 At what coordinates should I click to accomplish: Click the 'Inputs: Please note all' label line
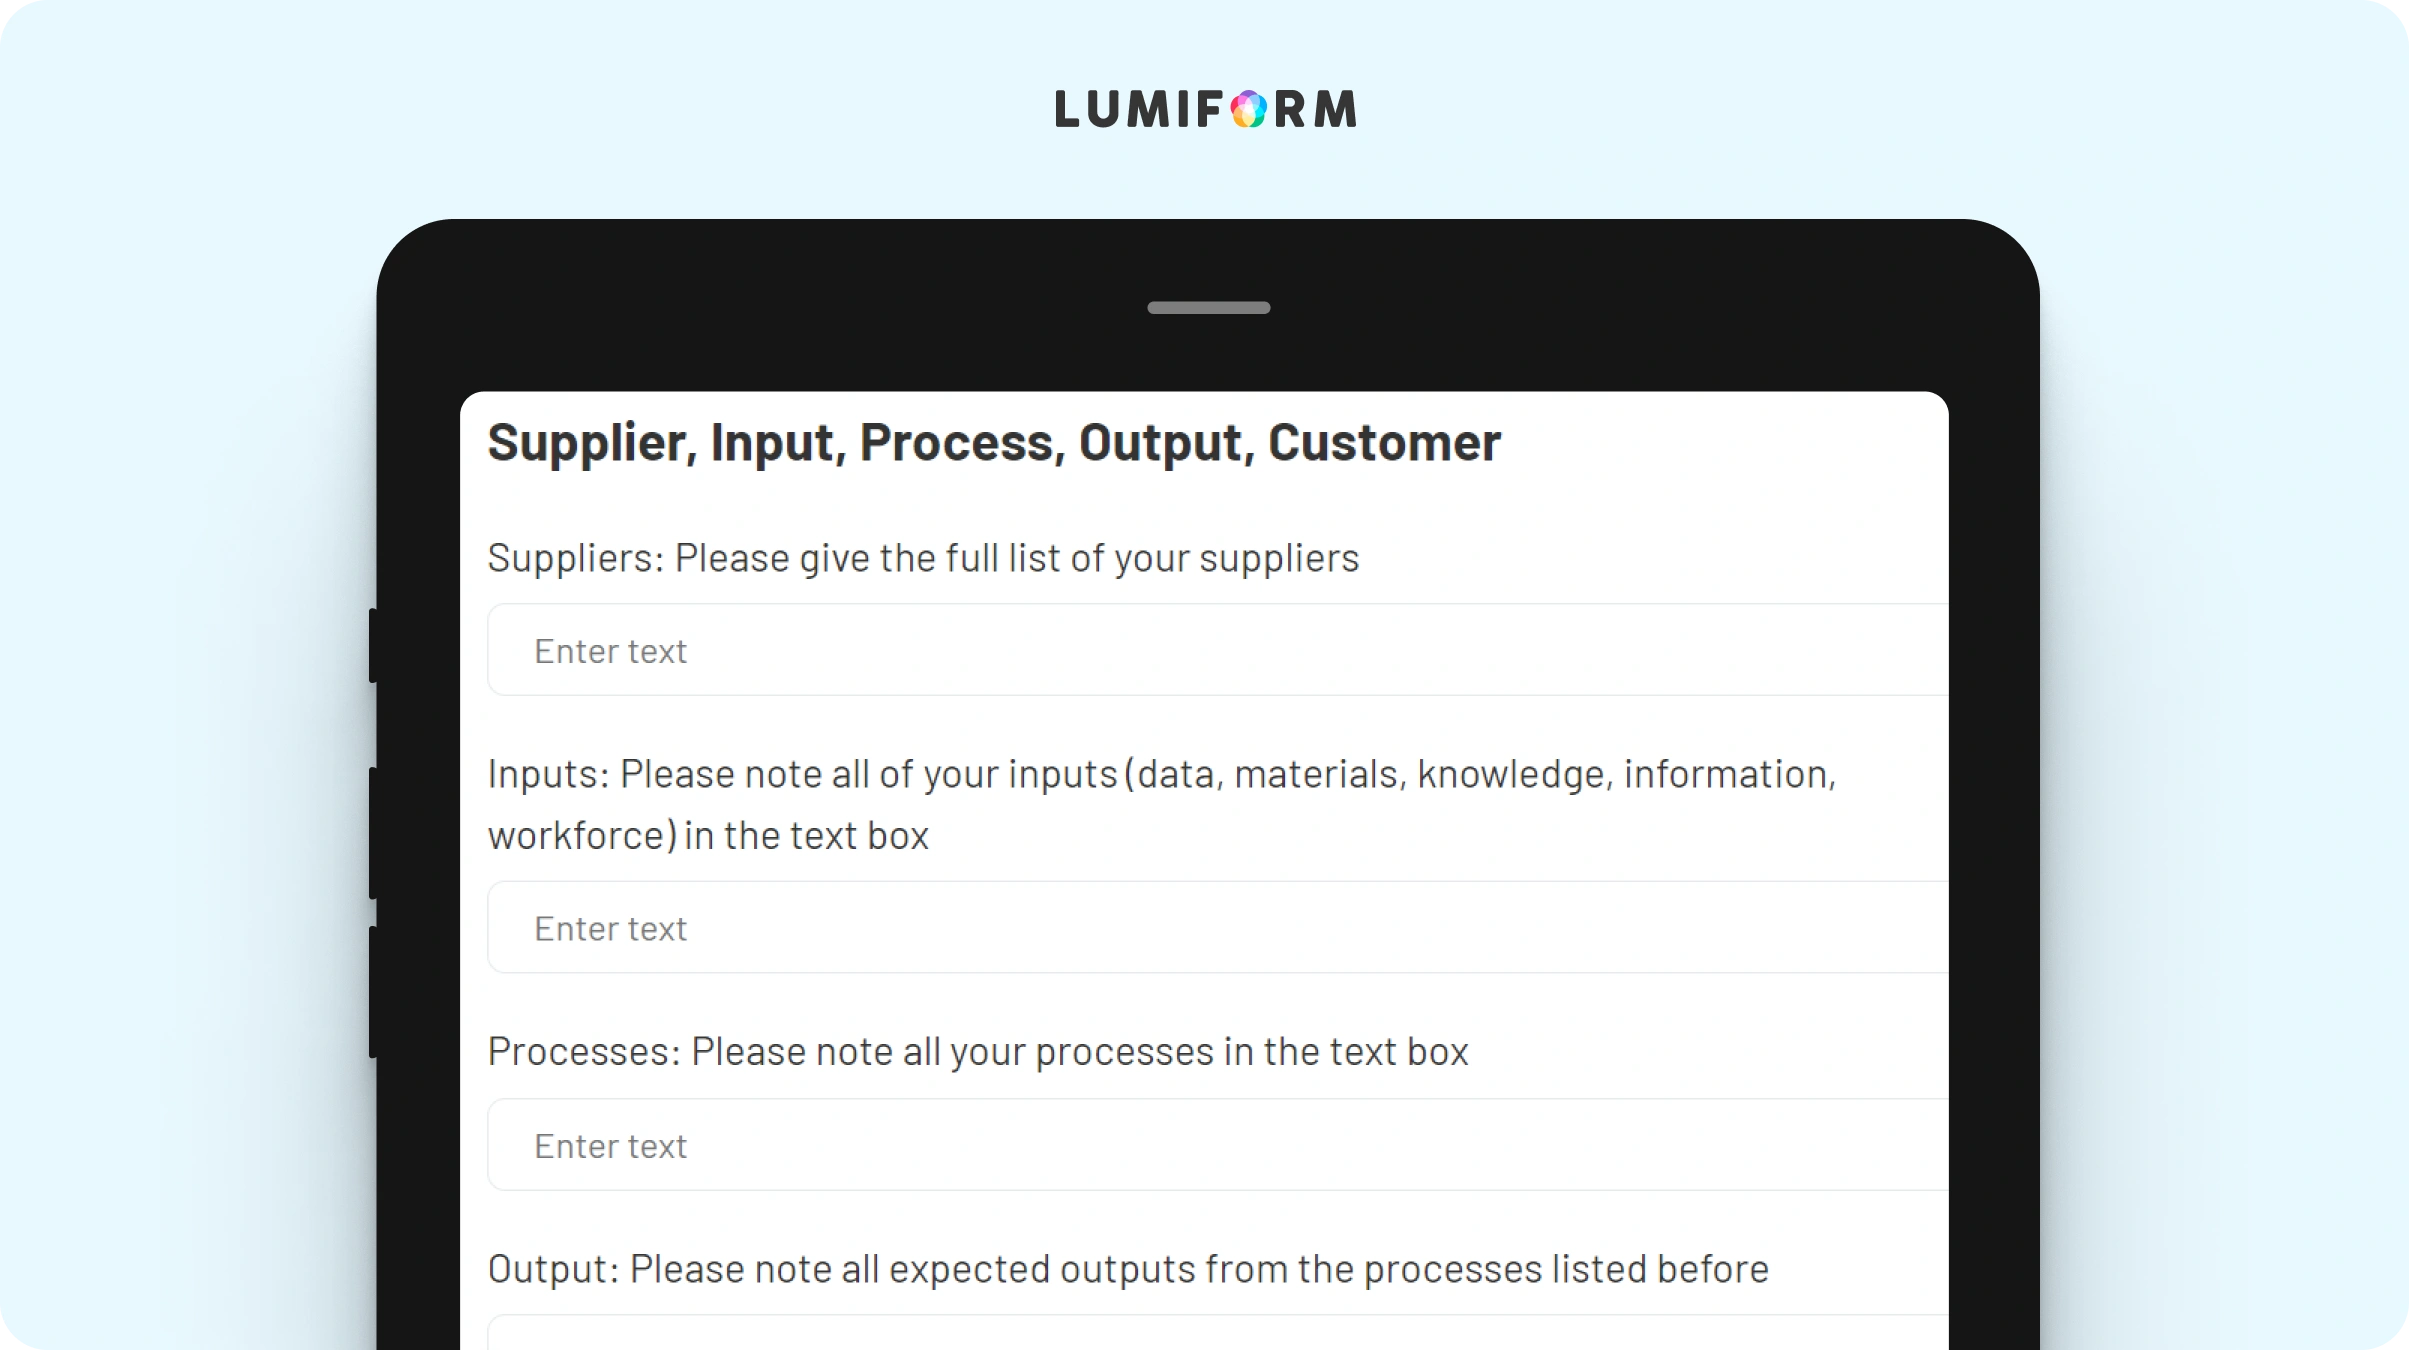[1162, 775]
